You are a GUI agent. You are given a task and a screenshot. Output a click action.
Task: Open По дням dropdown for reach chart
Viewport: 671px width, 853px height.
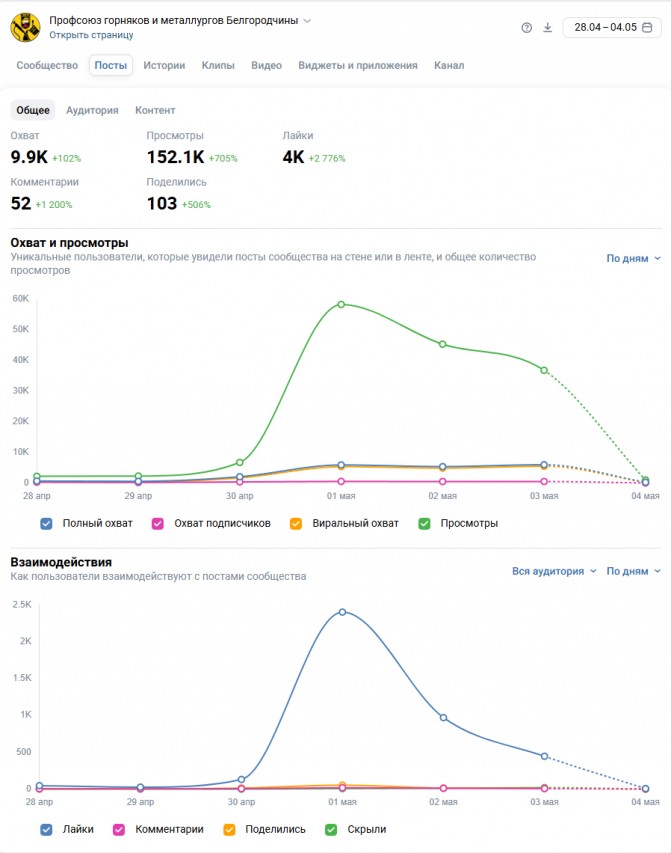pyautogui.click(x=633, y=258)
